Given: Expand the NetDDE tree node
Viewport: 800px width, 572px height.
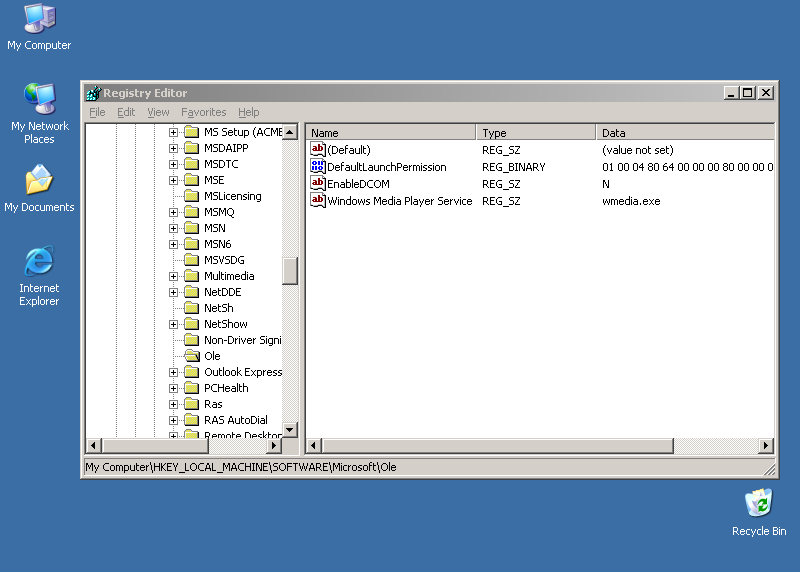Looking at the screenshot, I should point(173,292).
